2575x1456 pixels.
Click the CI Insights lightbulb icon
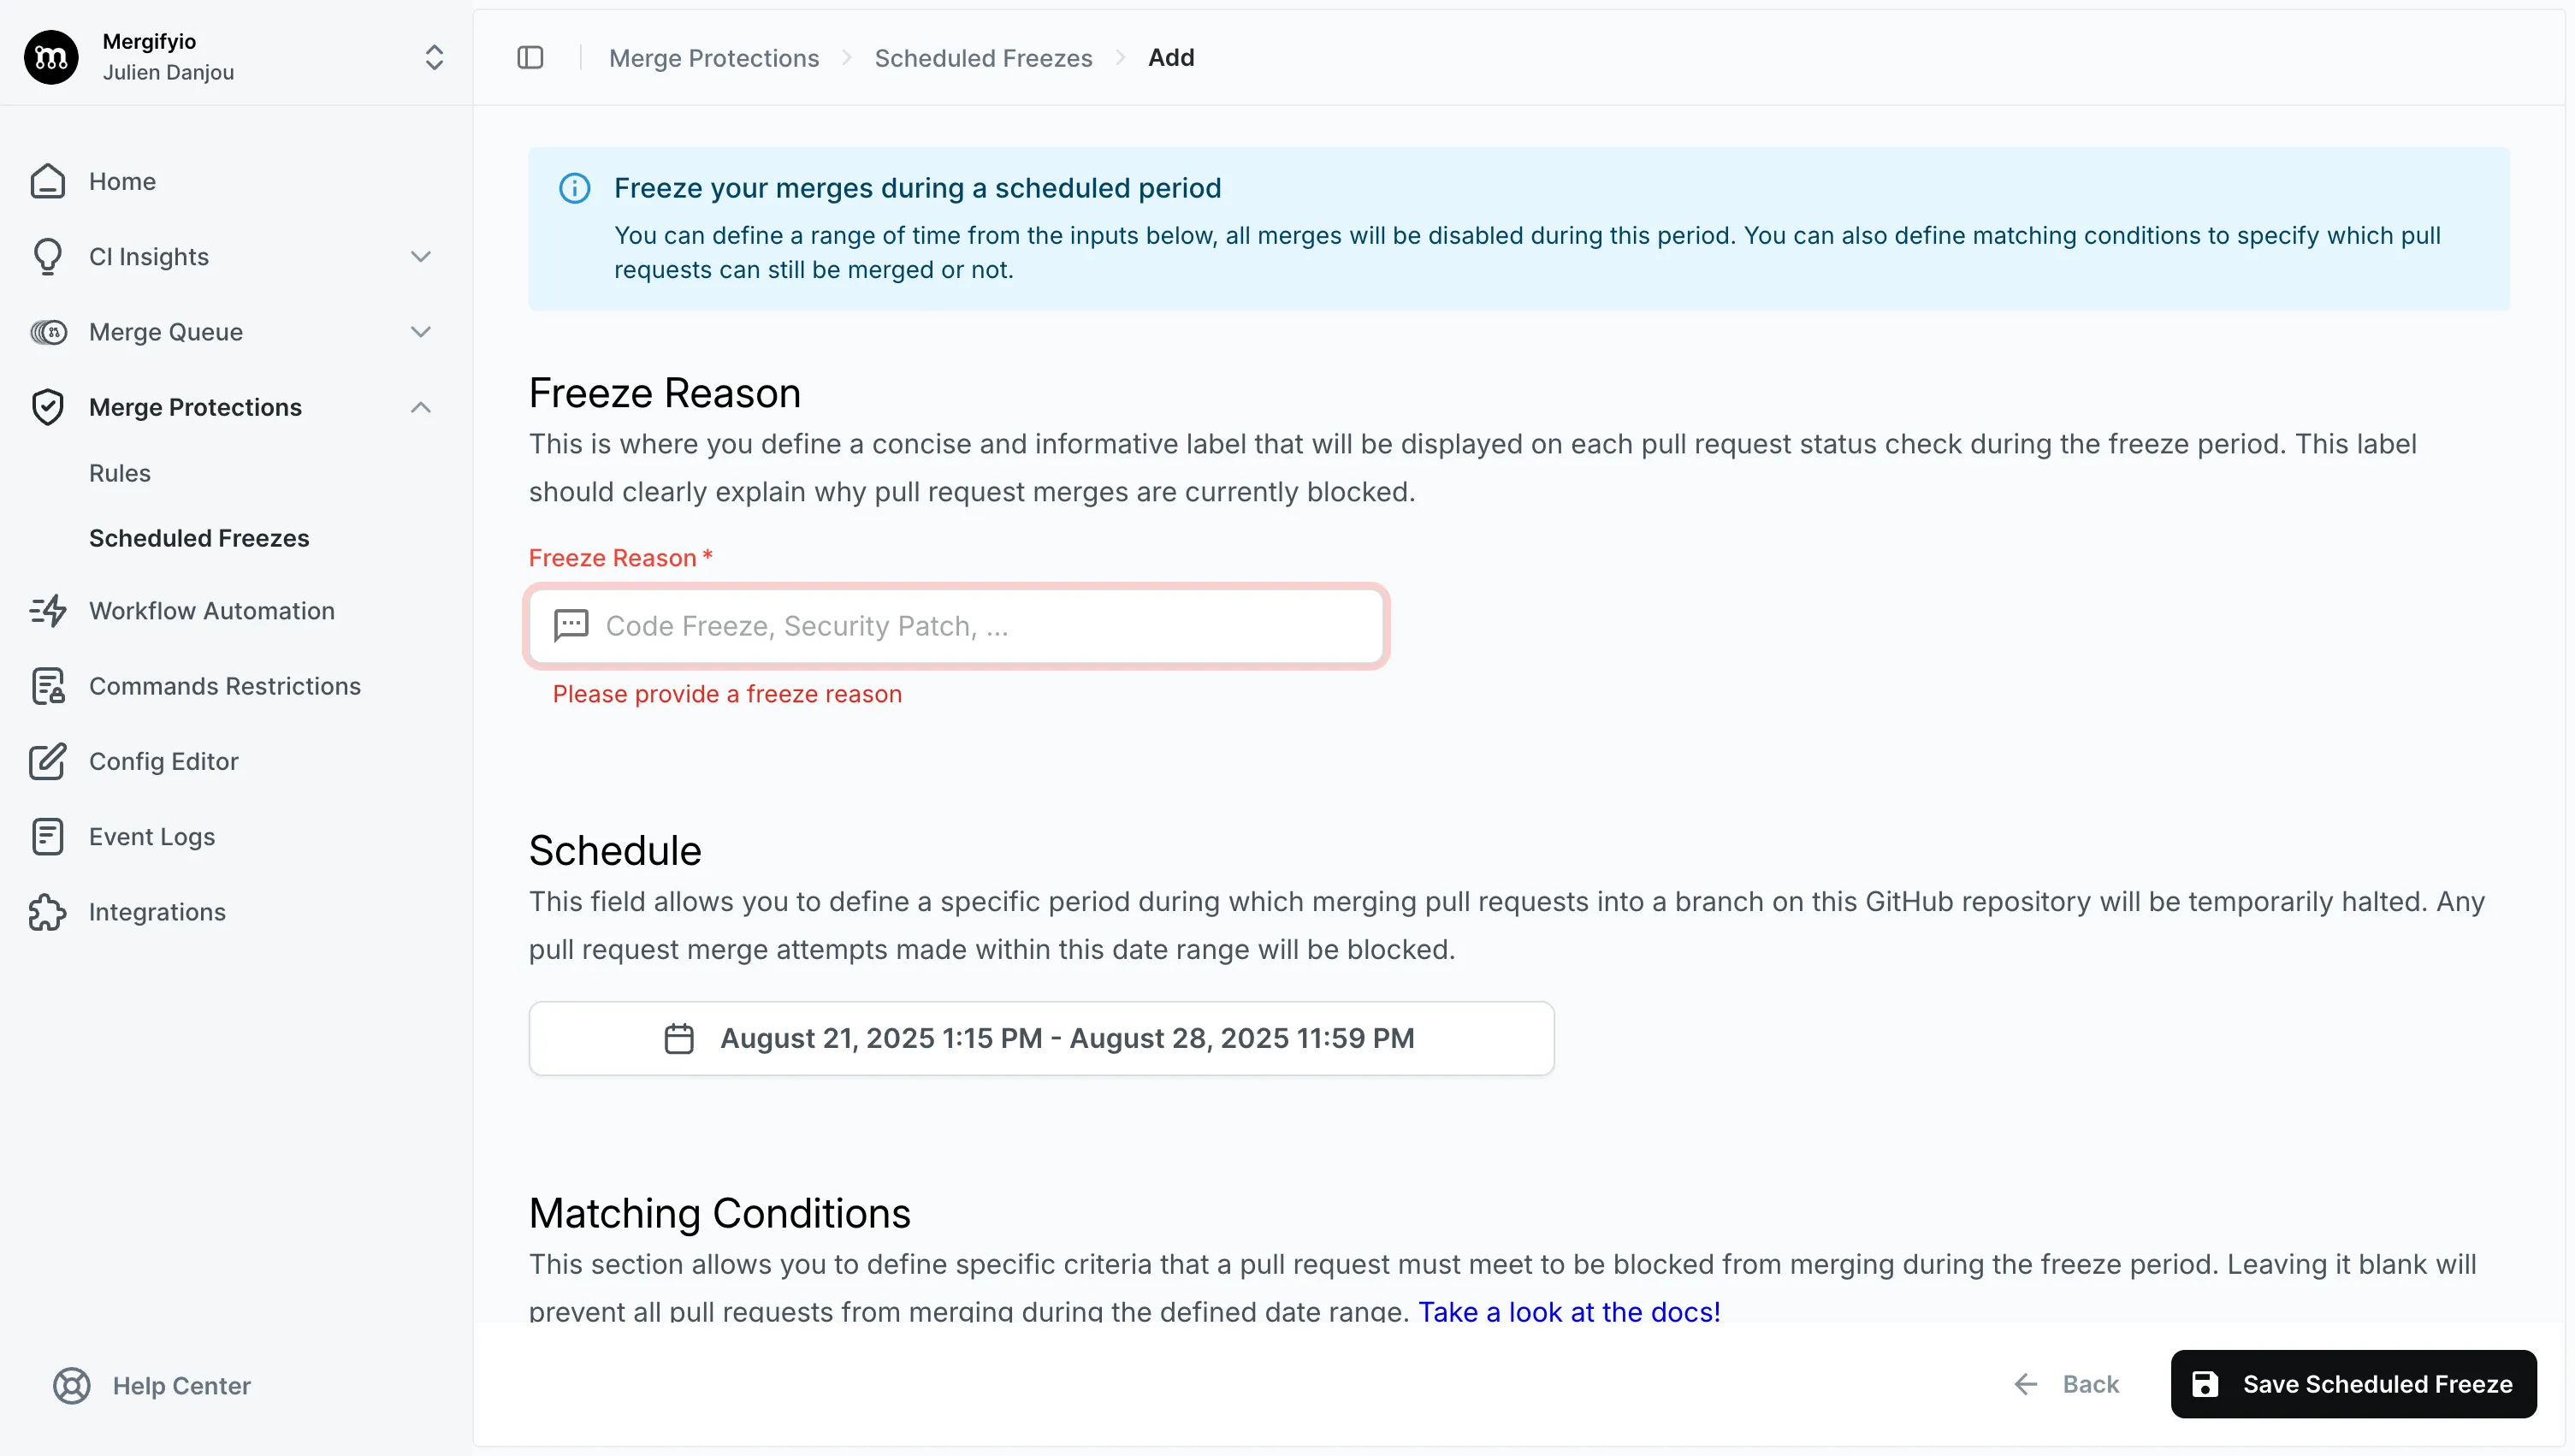click(47, 257)
